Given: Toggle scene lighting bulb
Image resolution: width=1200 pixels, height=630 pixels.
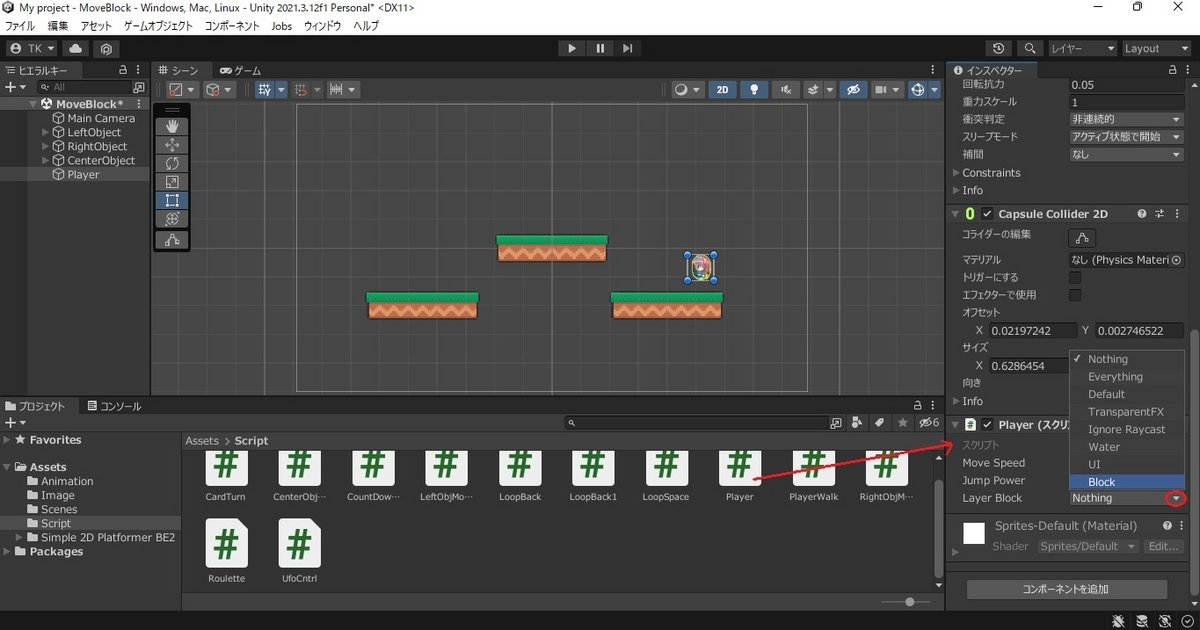Looking at the screenshot, I should [x=754, y=89].
